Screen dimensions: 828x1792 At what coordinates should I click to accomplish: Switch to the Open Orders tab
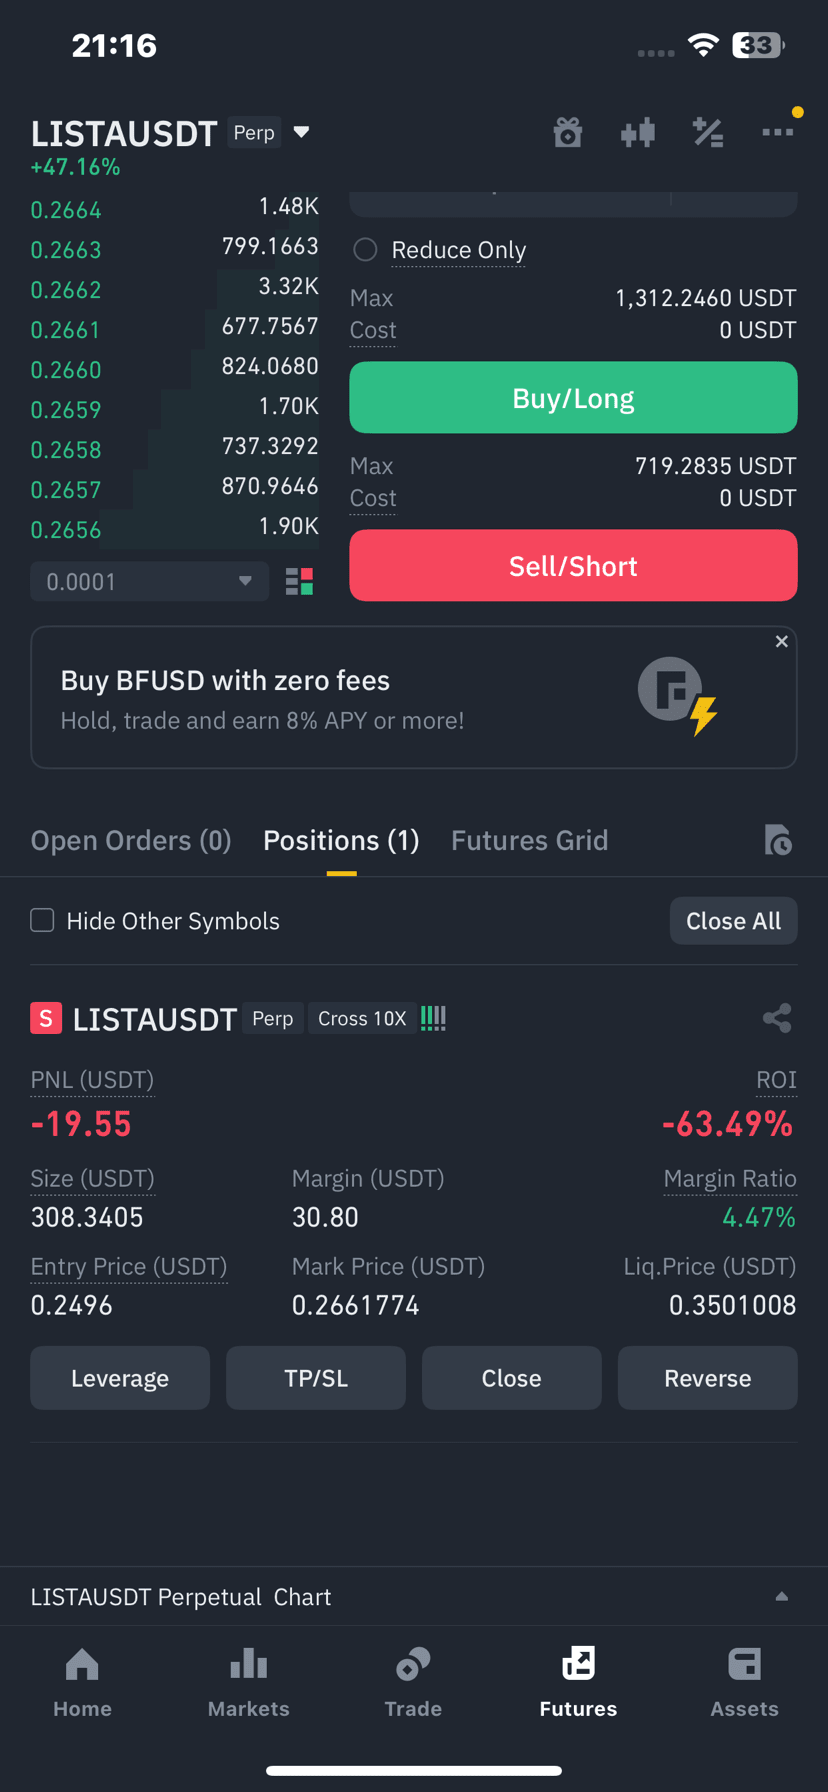[x=131, y=840]
